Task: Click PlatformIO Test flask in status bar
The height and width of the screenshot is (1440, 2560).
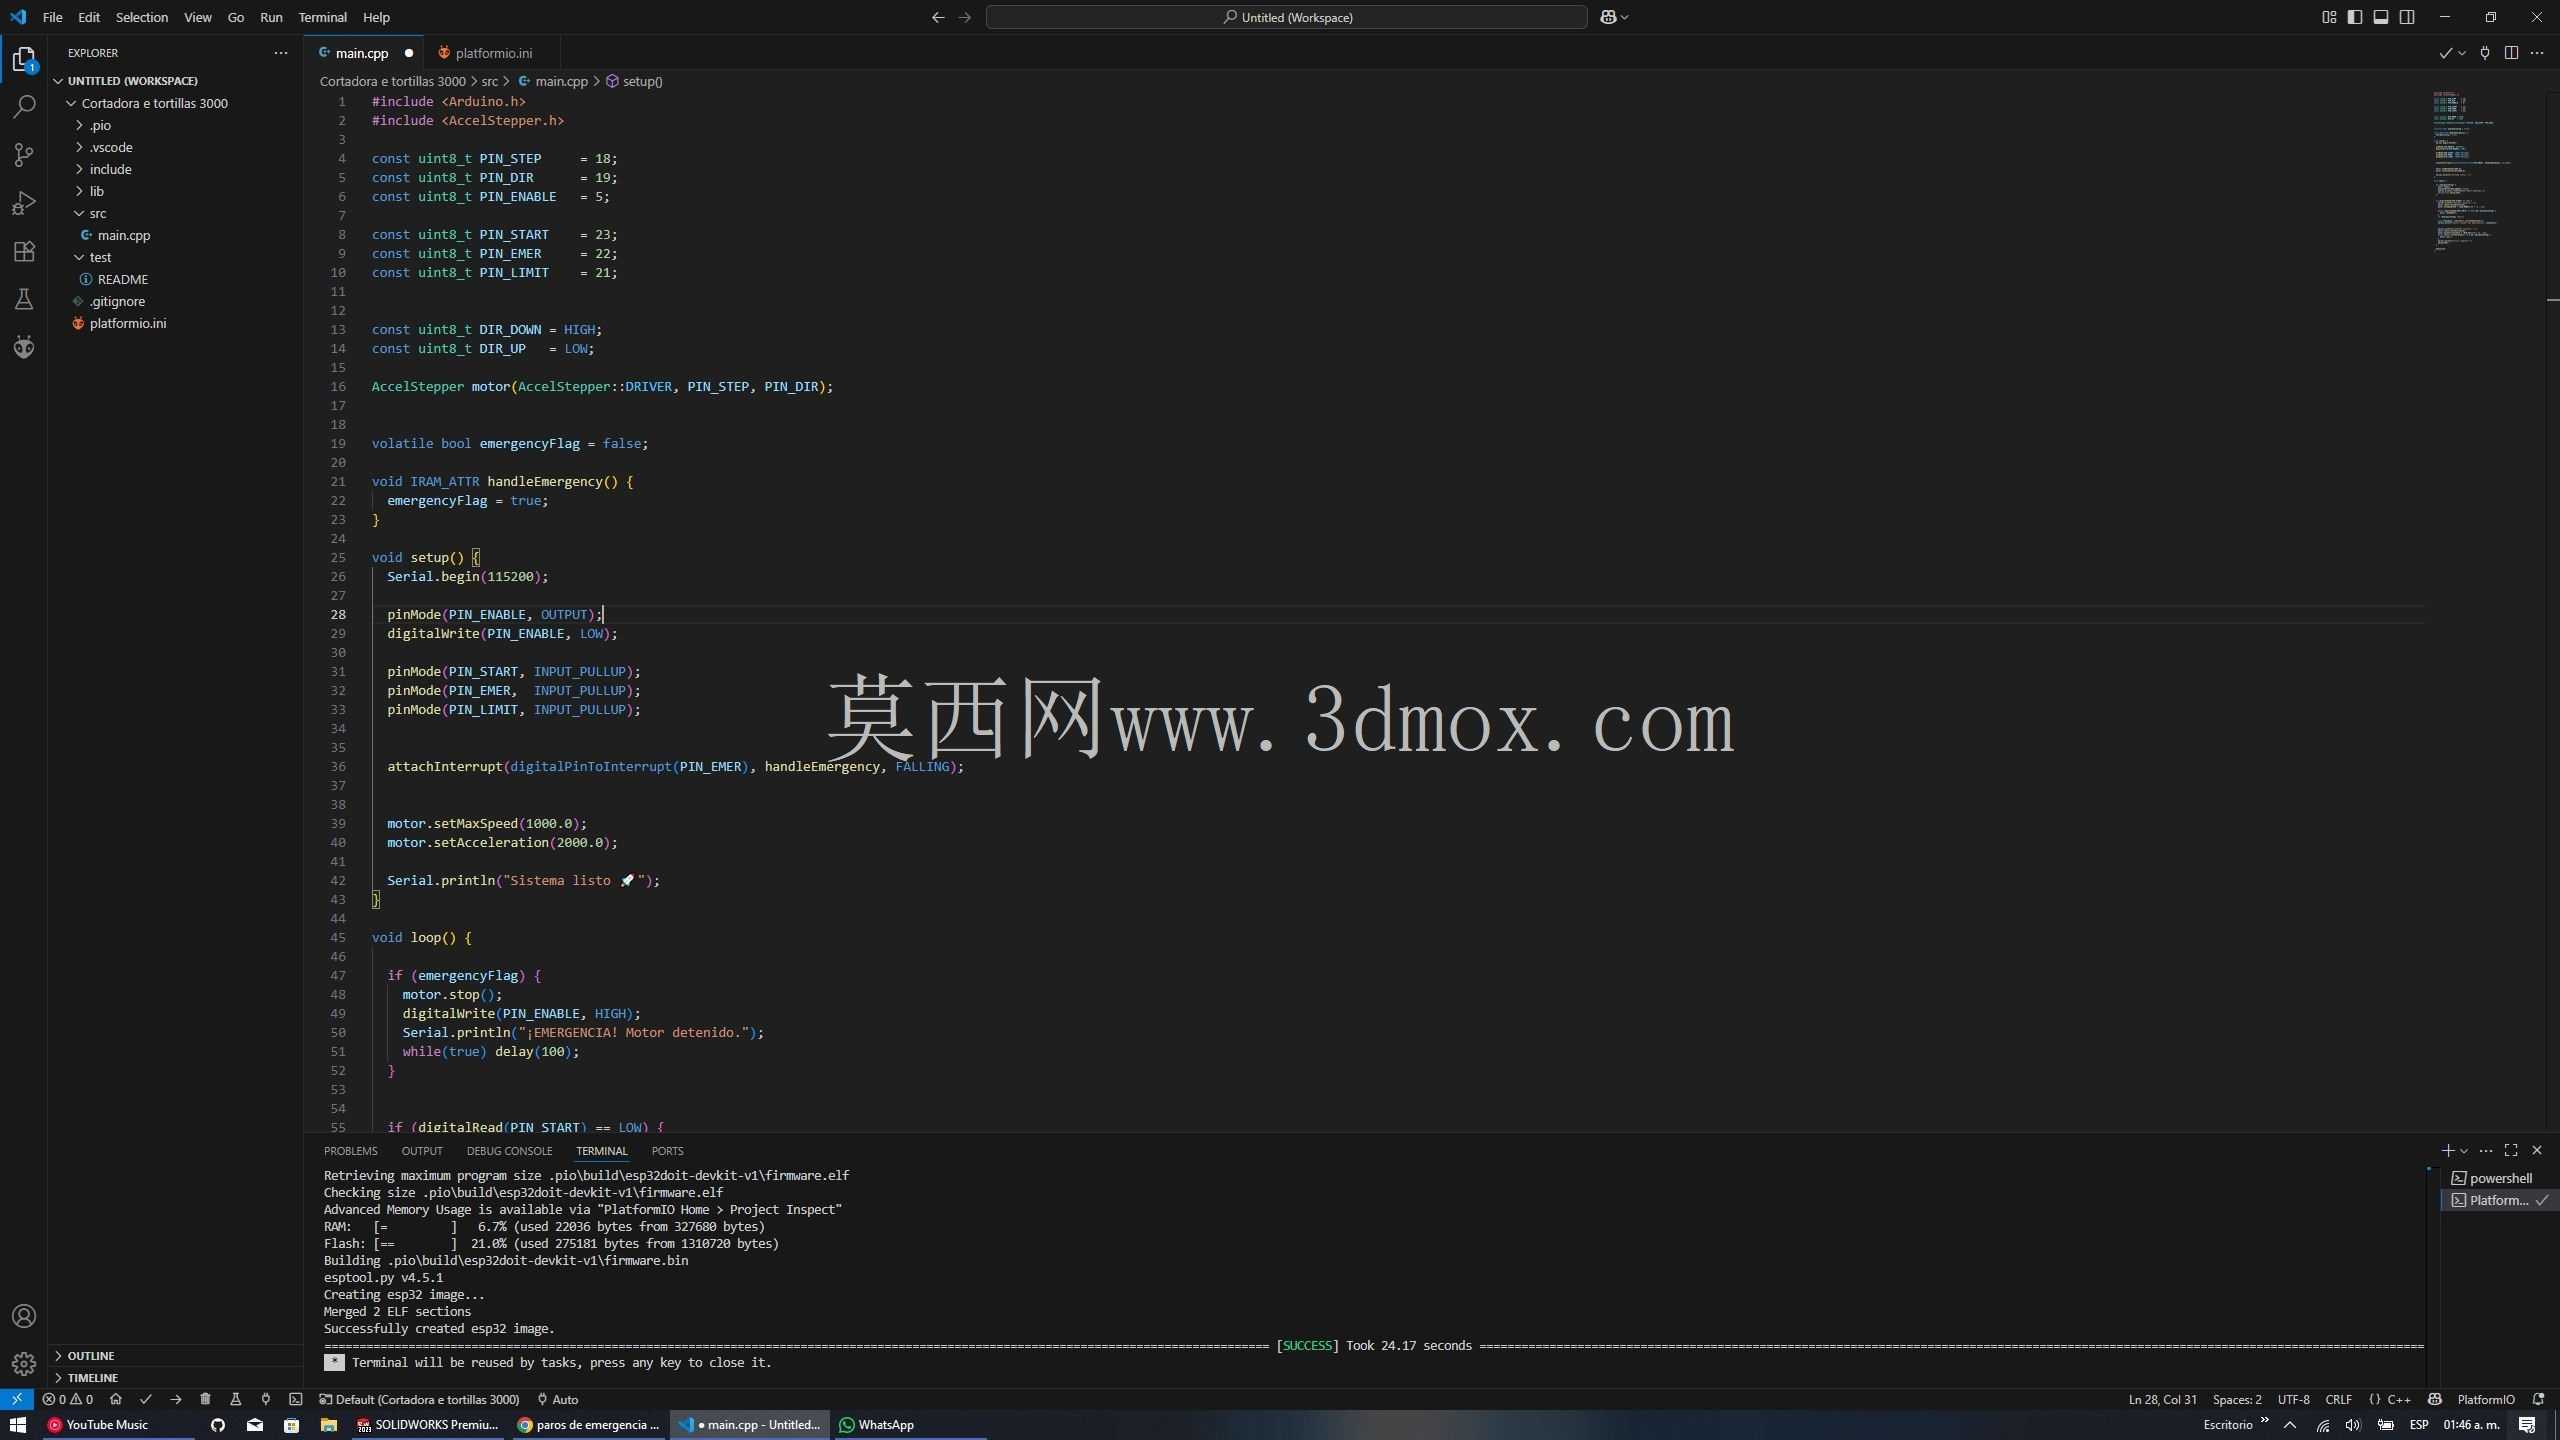Action: [236, 1399]
